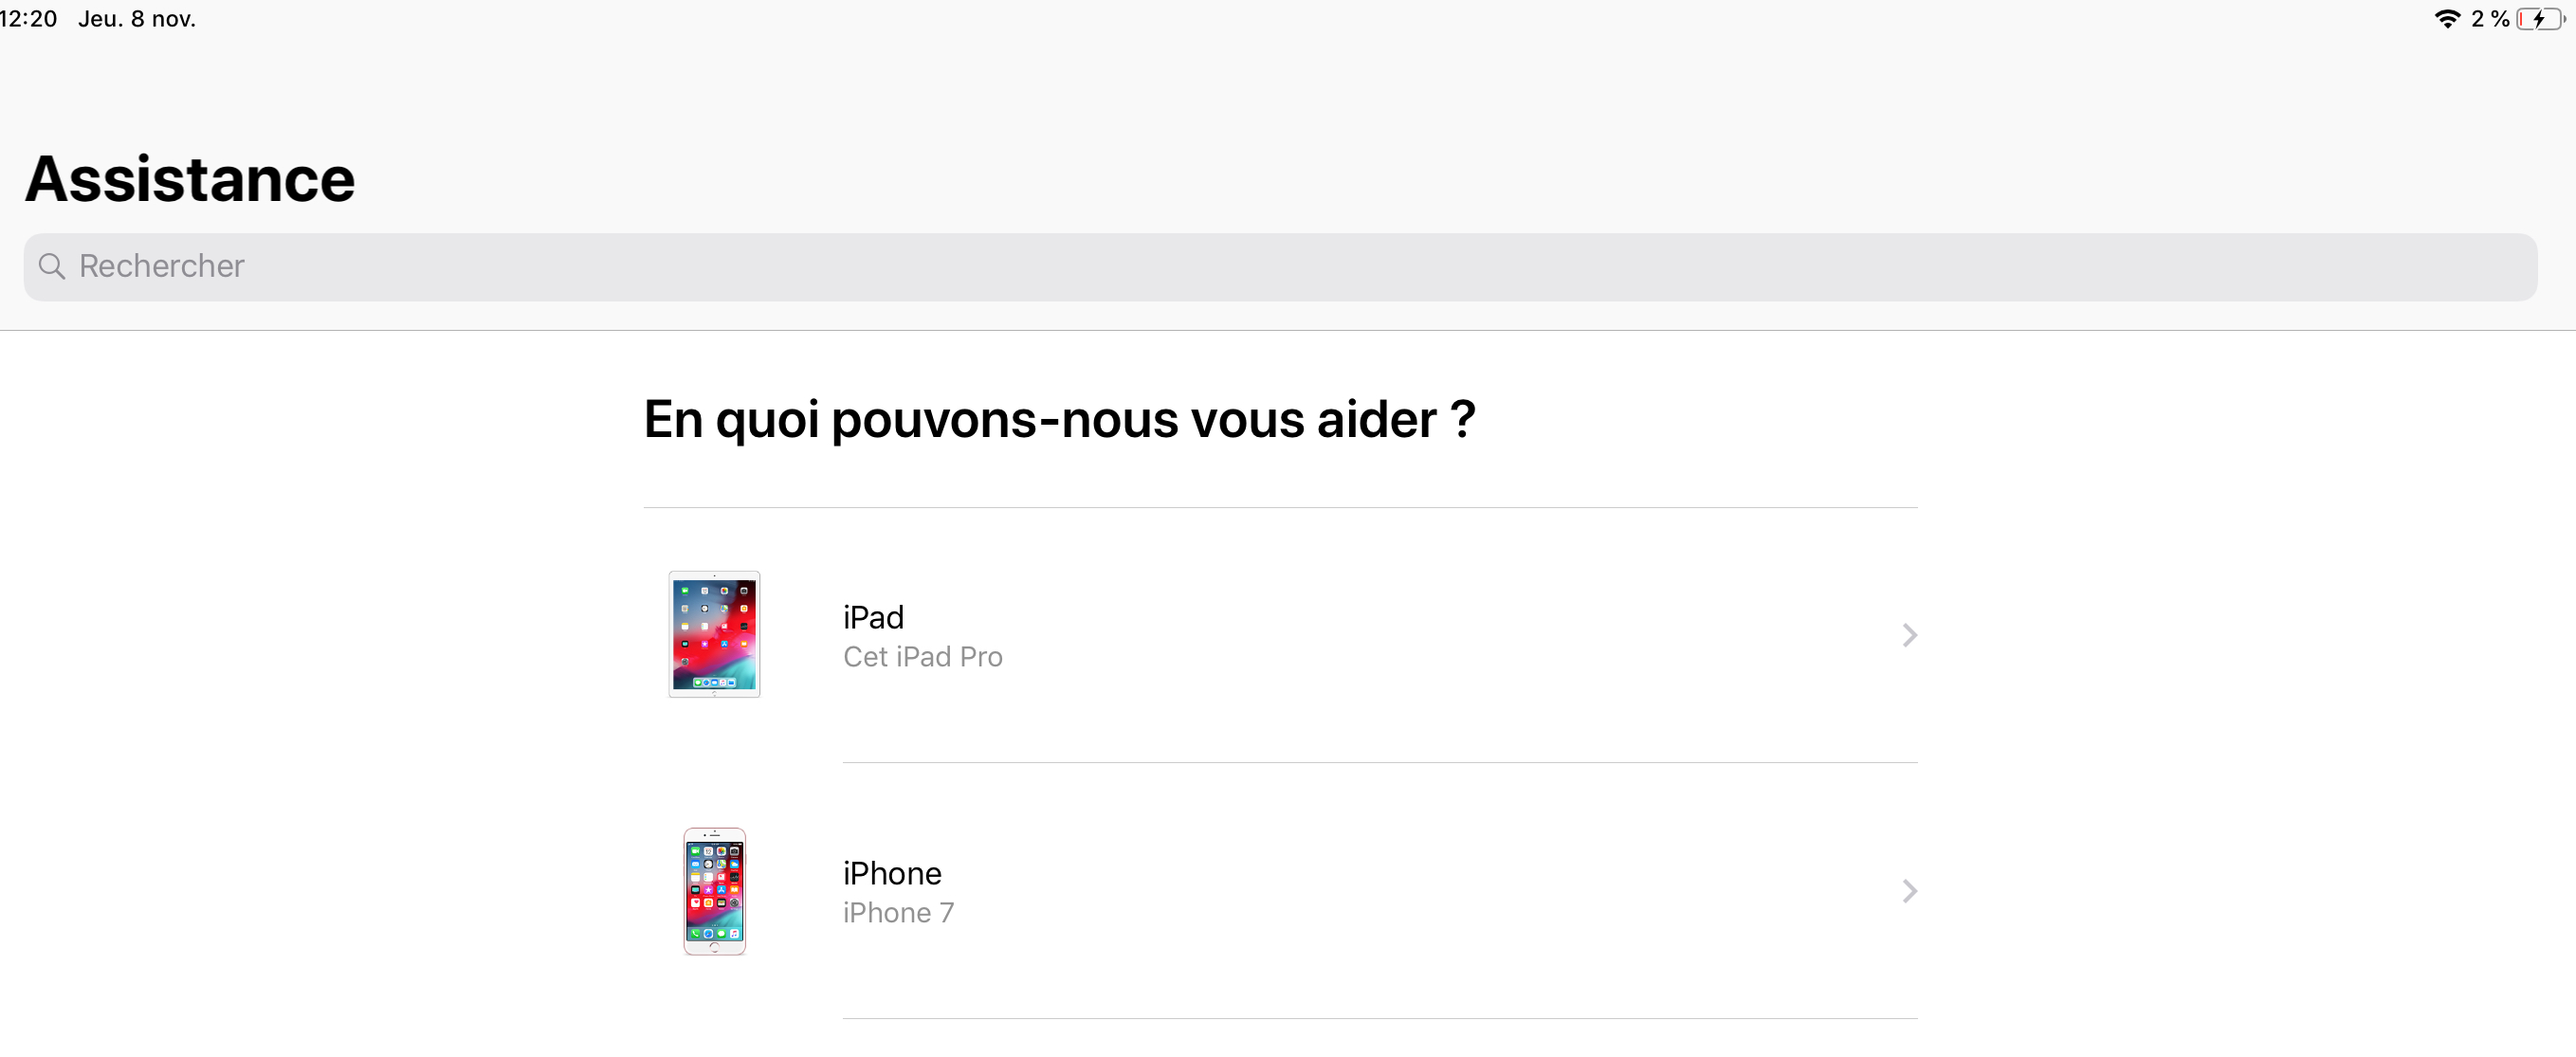Viewport: 2576px width, 1057px height.
Task: Click the charging battery icon
Action: click(x=2540, y=19)
